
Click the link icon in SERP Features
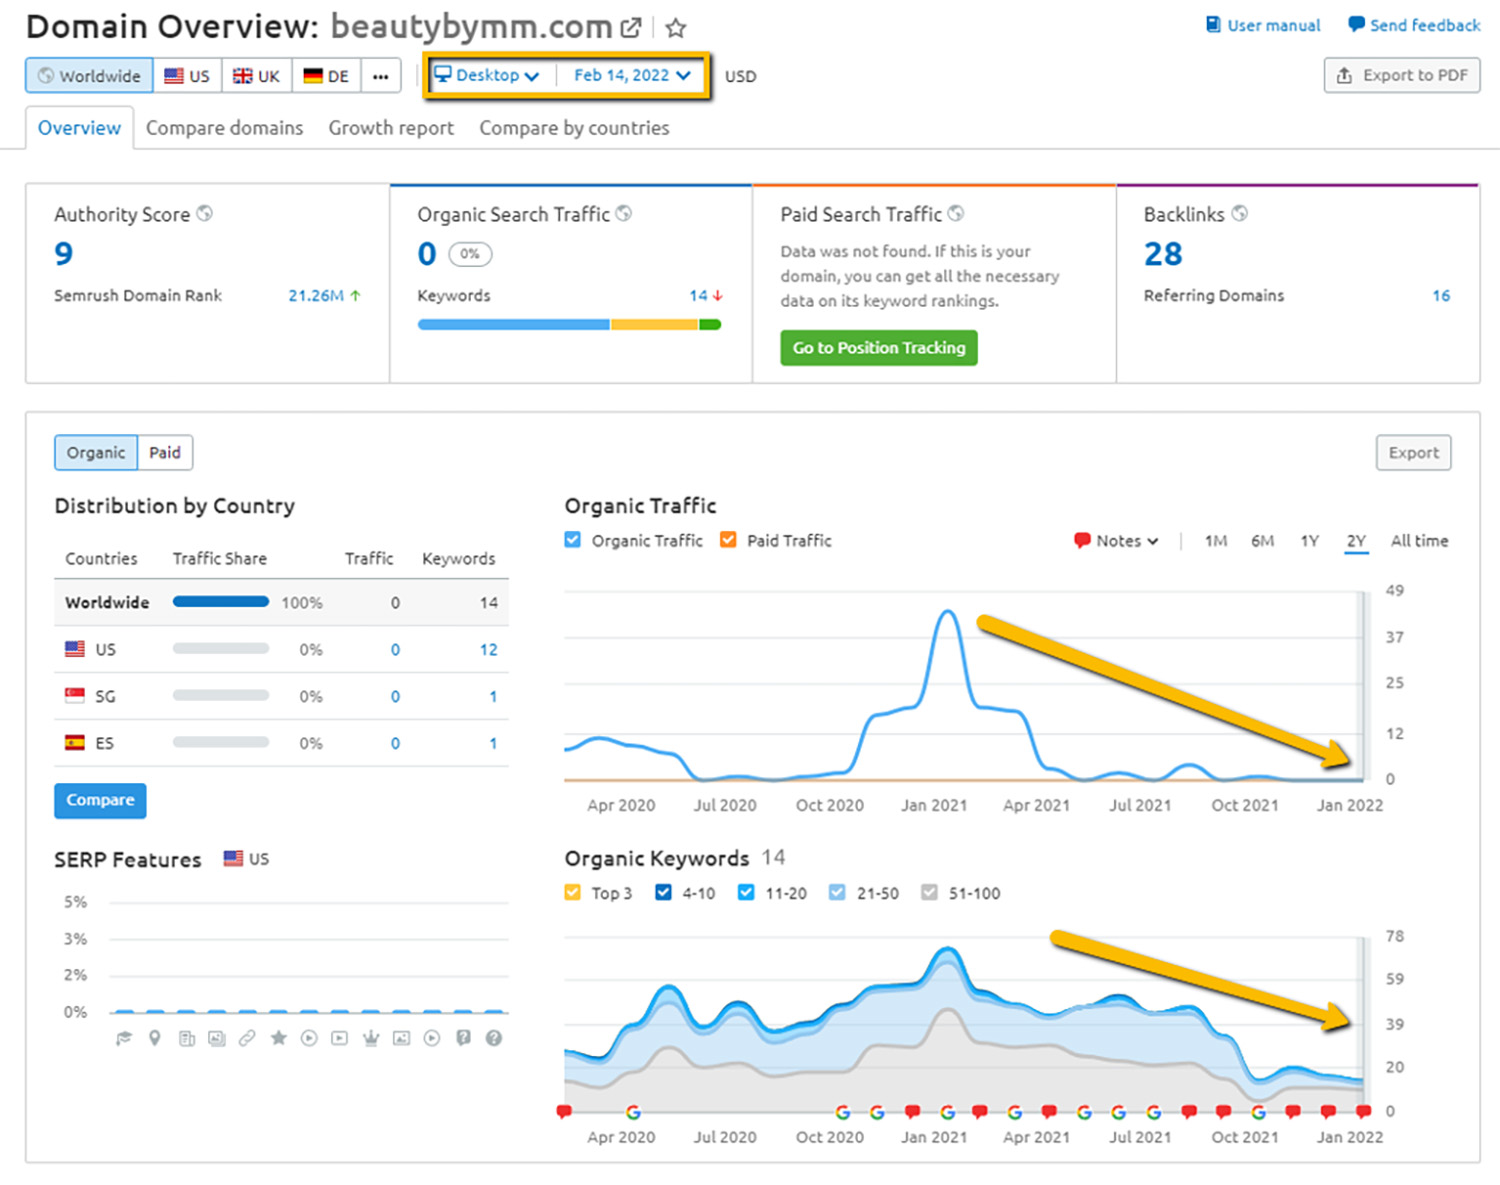[x=247, y=1038]
